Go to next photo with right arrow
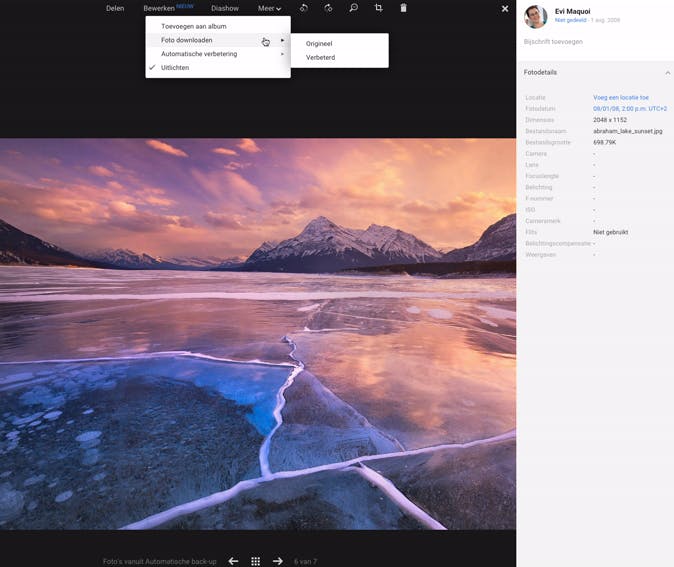Image resolution: width=674 pixels, height=567 pixels. click(278, 561)
